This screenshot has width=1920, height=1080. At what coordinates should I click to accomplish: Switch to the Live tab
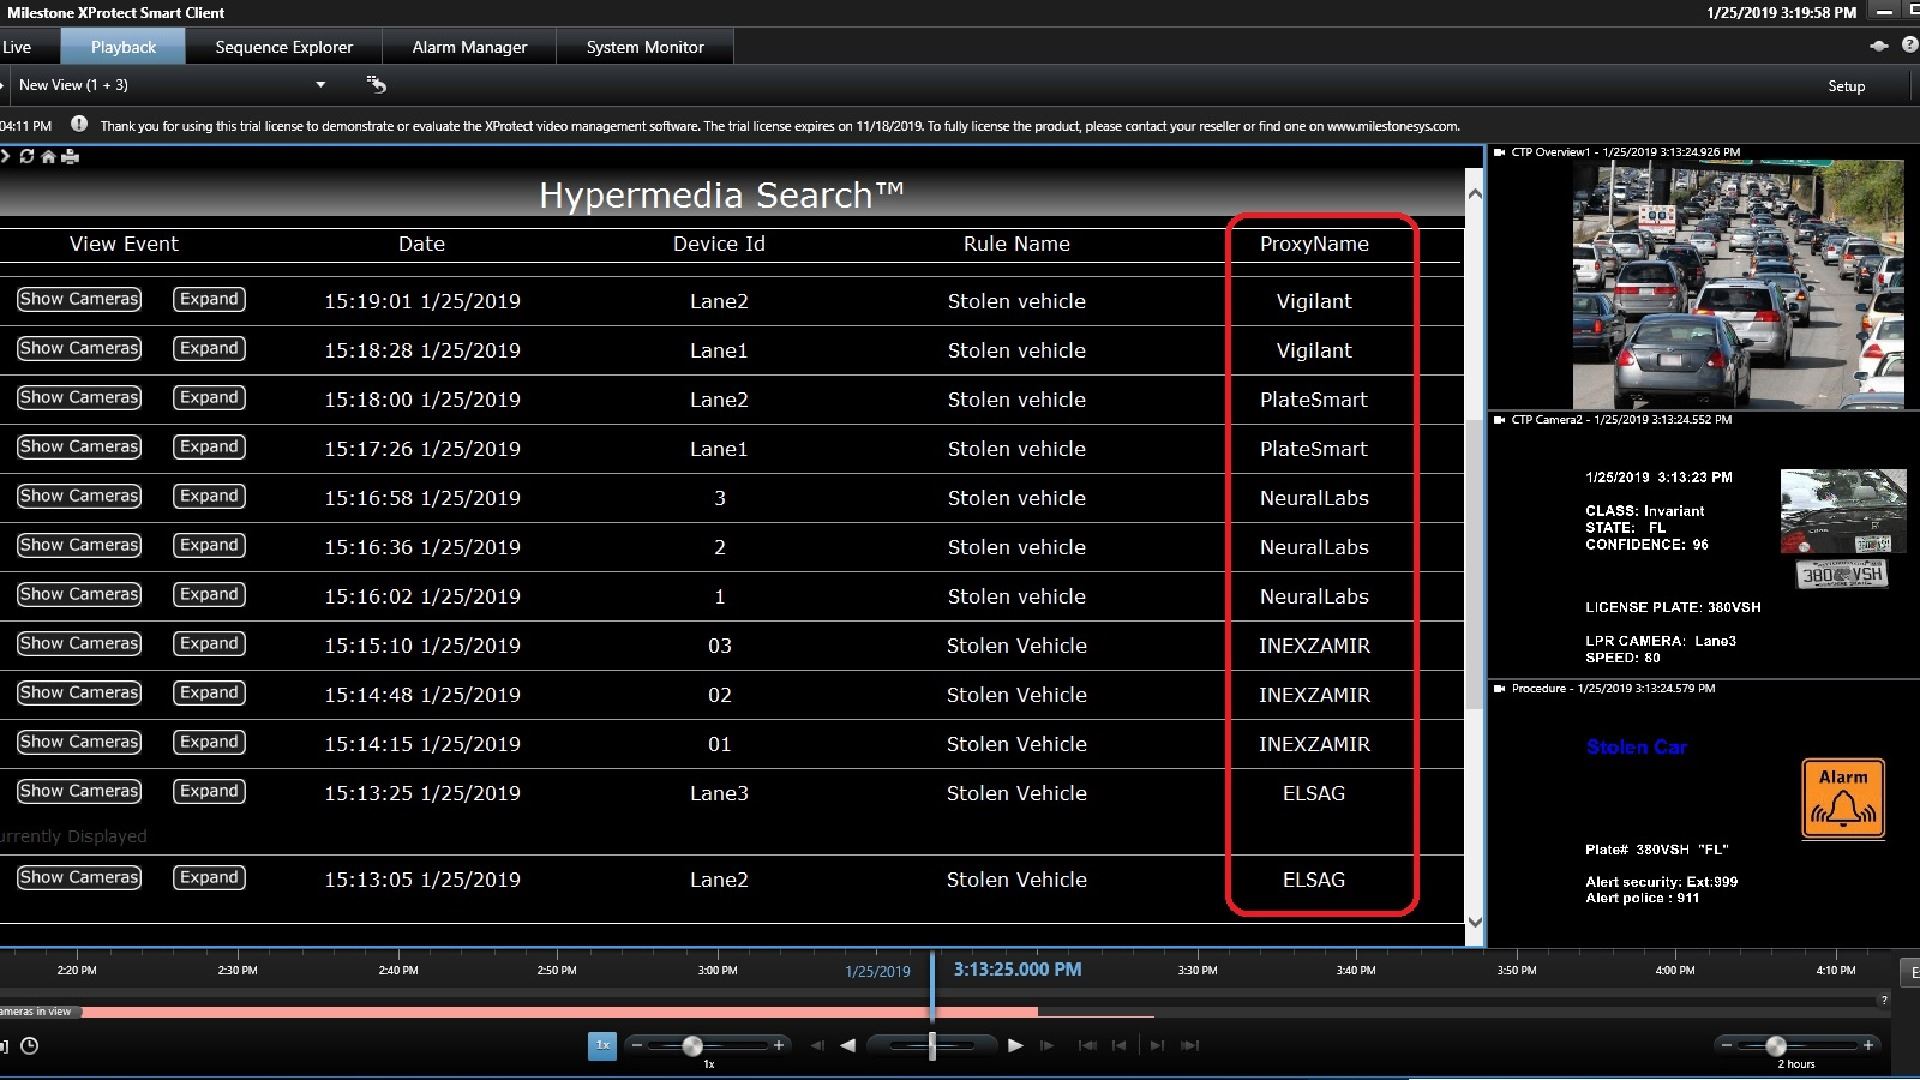17,47
